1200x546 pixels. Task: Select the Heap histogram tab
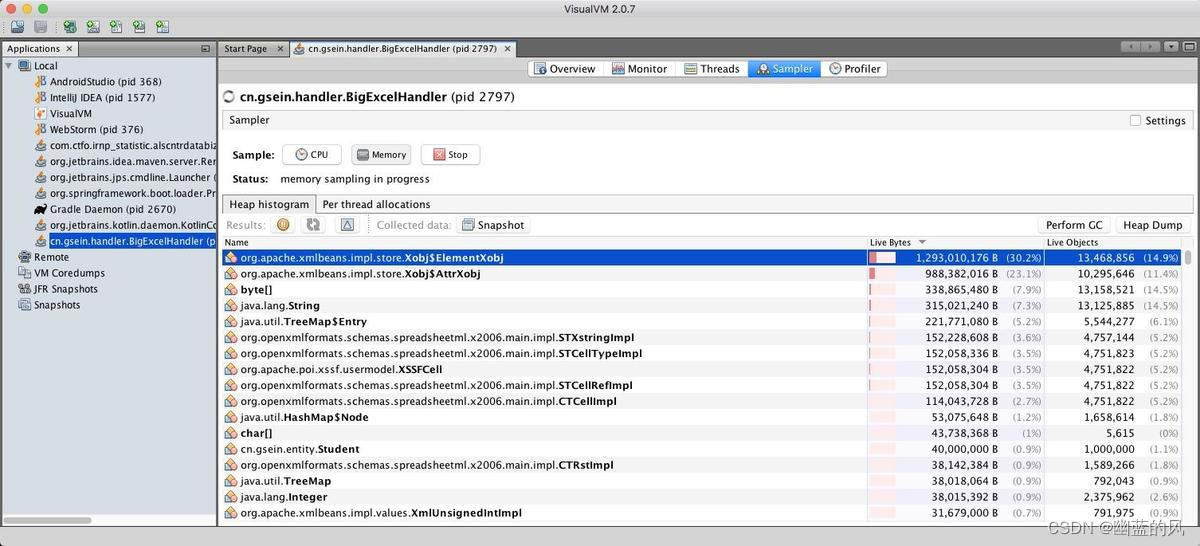pyautogui.click(x=269, y=204)
